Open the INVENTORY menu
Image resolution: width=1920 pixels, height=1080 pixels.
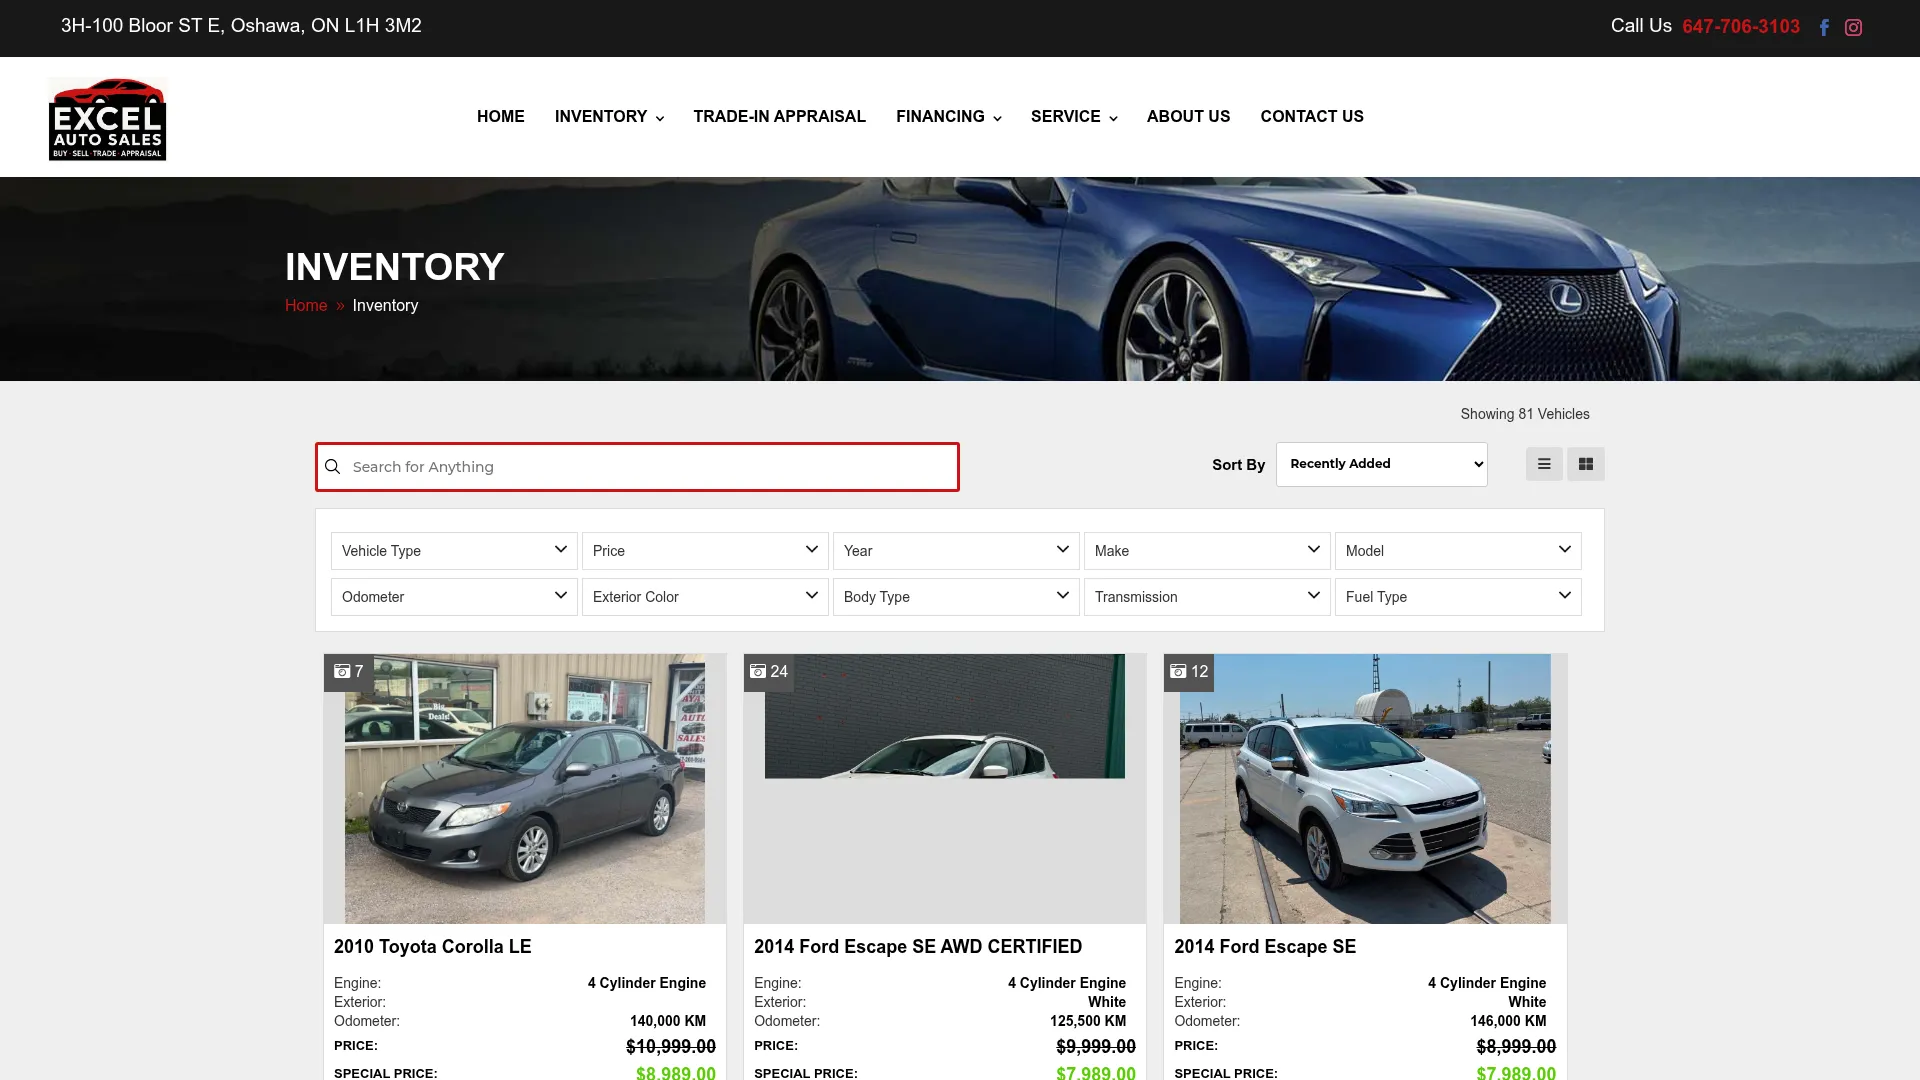point(609,117)
